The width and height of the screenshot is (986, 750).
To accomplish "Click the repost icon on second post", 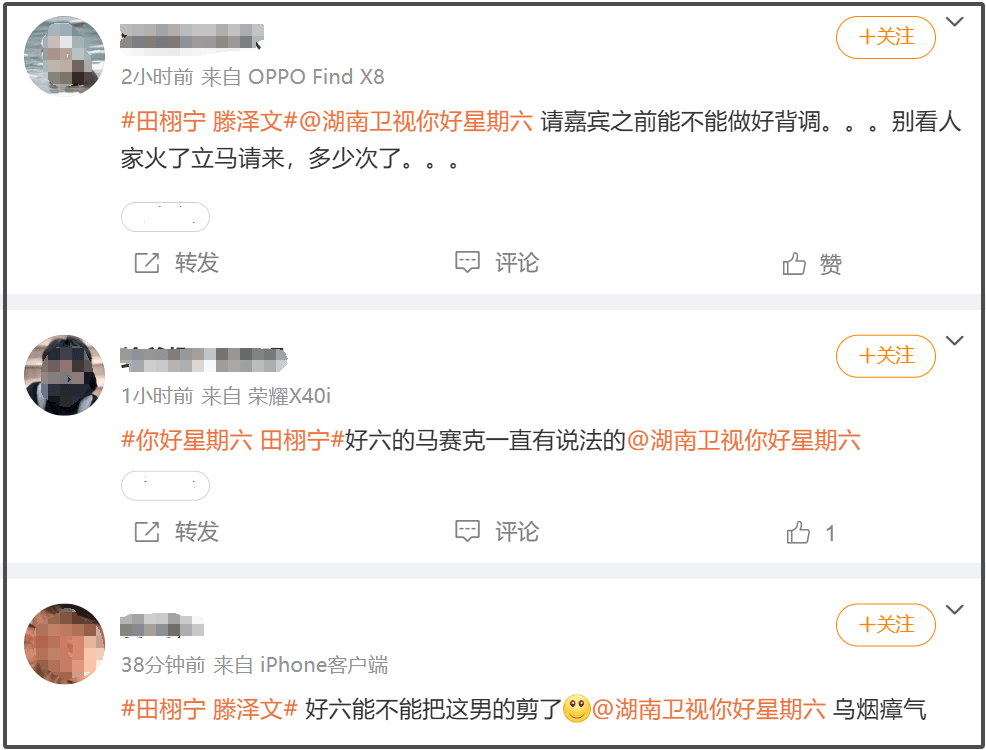I will 147,532.
